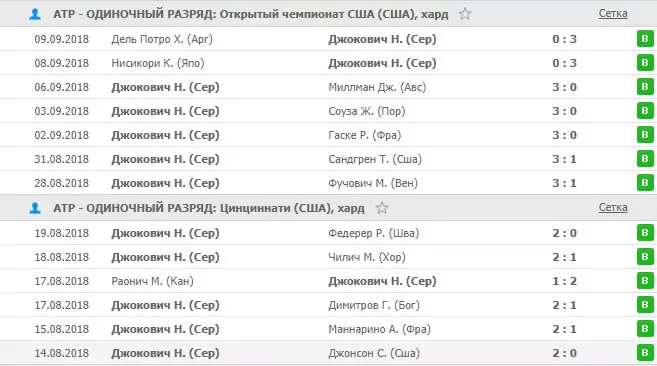Click the date 02.09.2018
The width and height of the screenshot is (657, 366).
(x=62, y=135)
